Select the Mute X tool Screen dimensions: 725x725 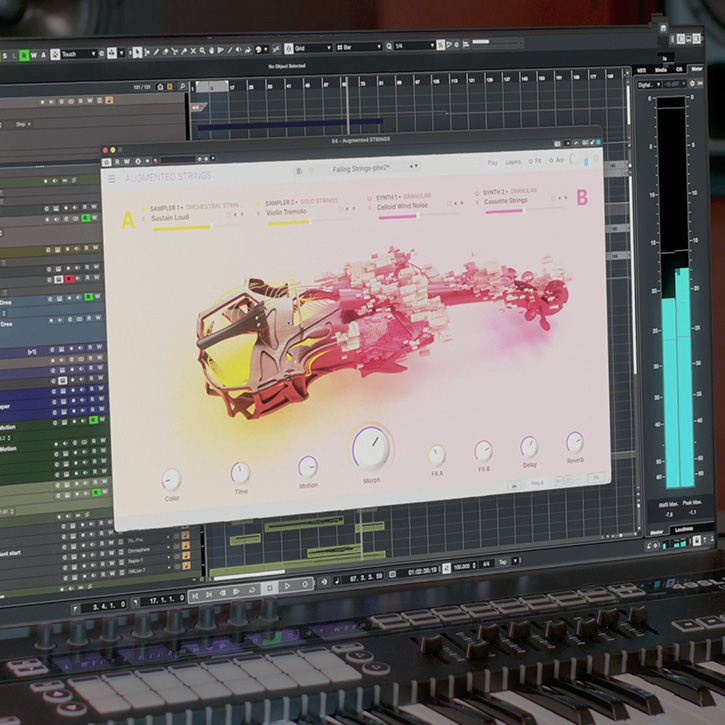[x=193, y=51]
